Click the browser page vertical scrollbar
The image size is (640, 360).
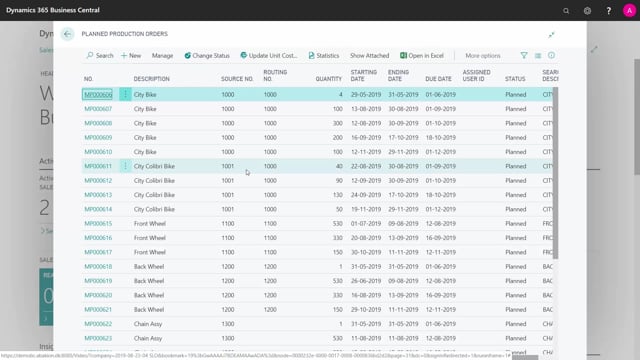(x=637, y=117)
